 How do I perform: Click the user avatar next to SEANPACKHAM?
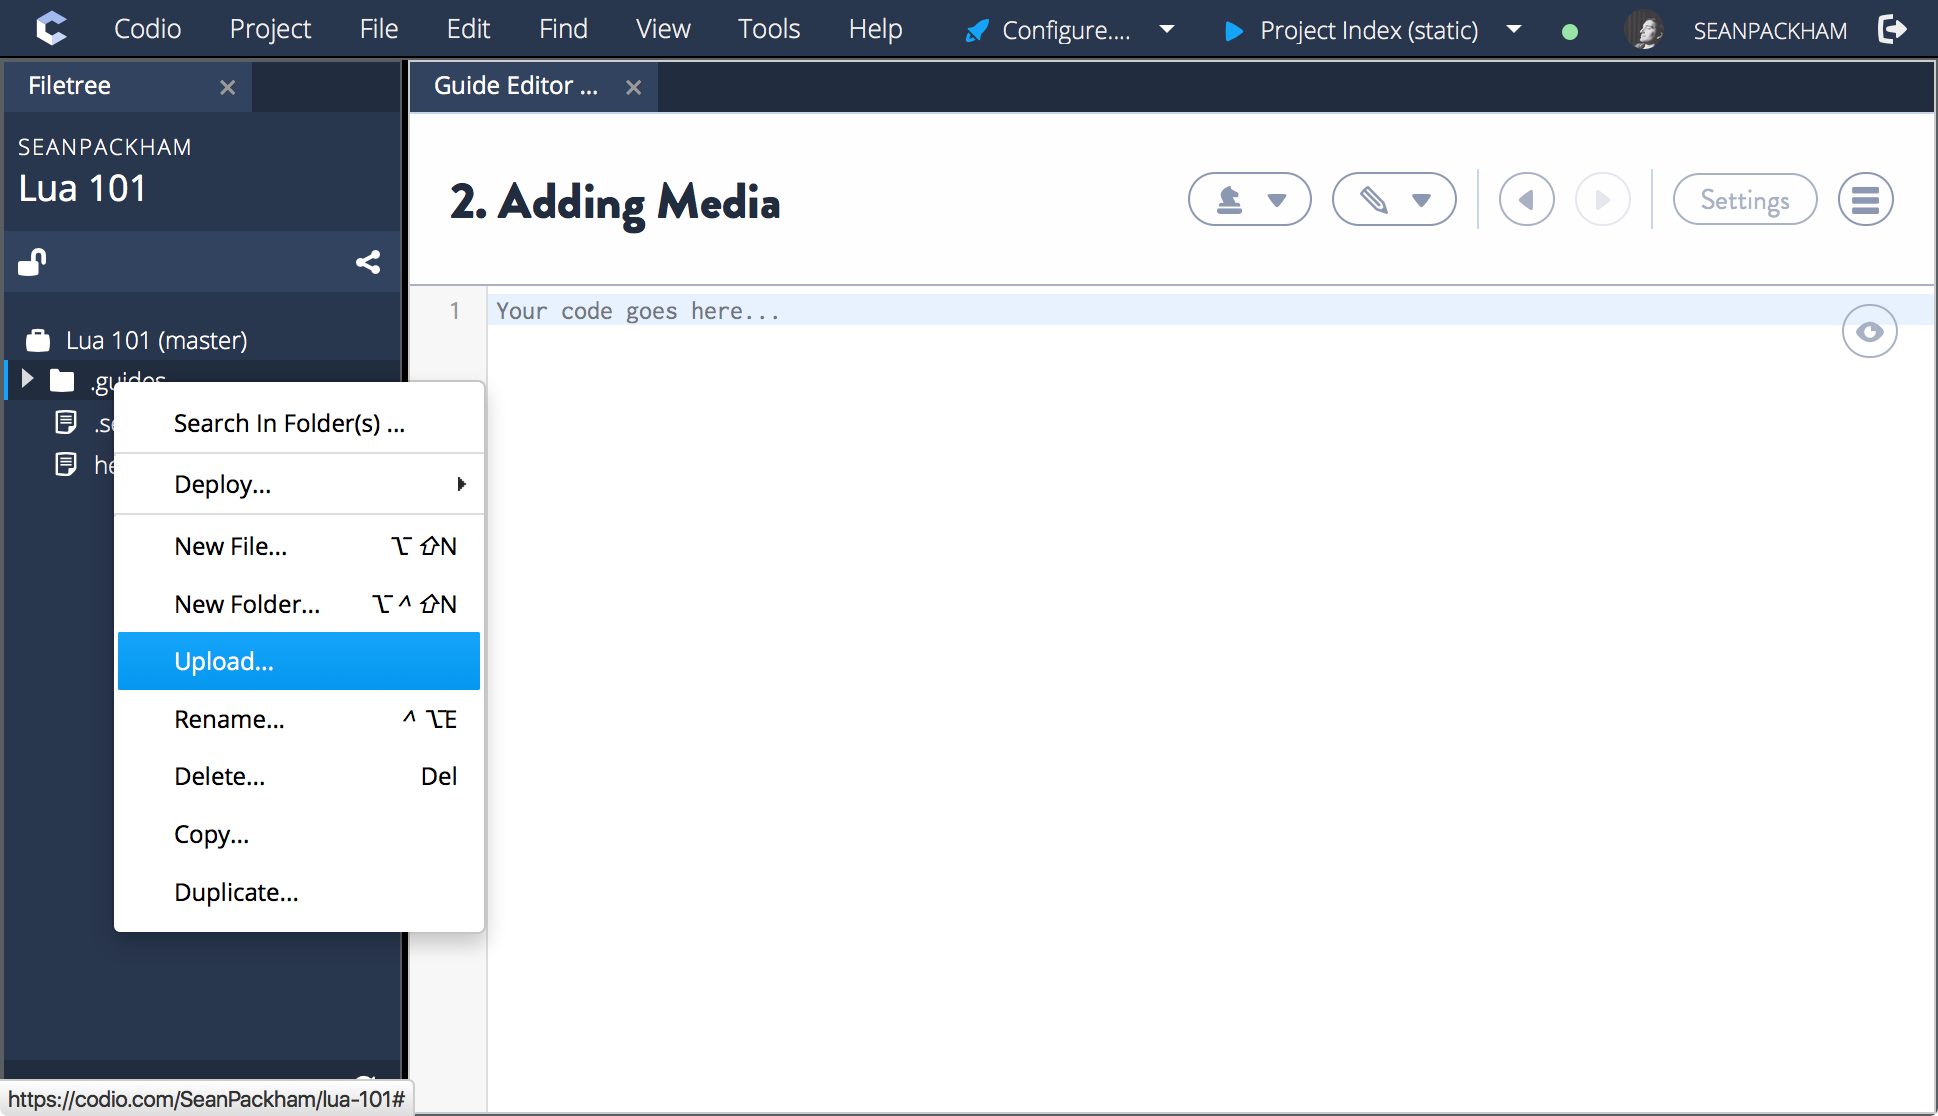[1646, 29]
